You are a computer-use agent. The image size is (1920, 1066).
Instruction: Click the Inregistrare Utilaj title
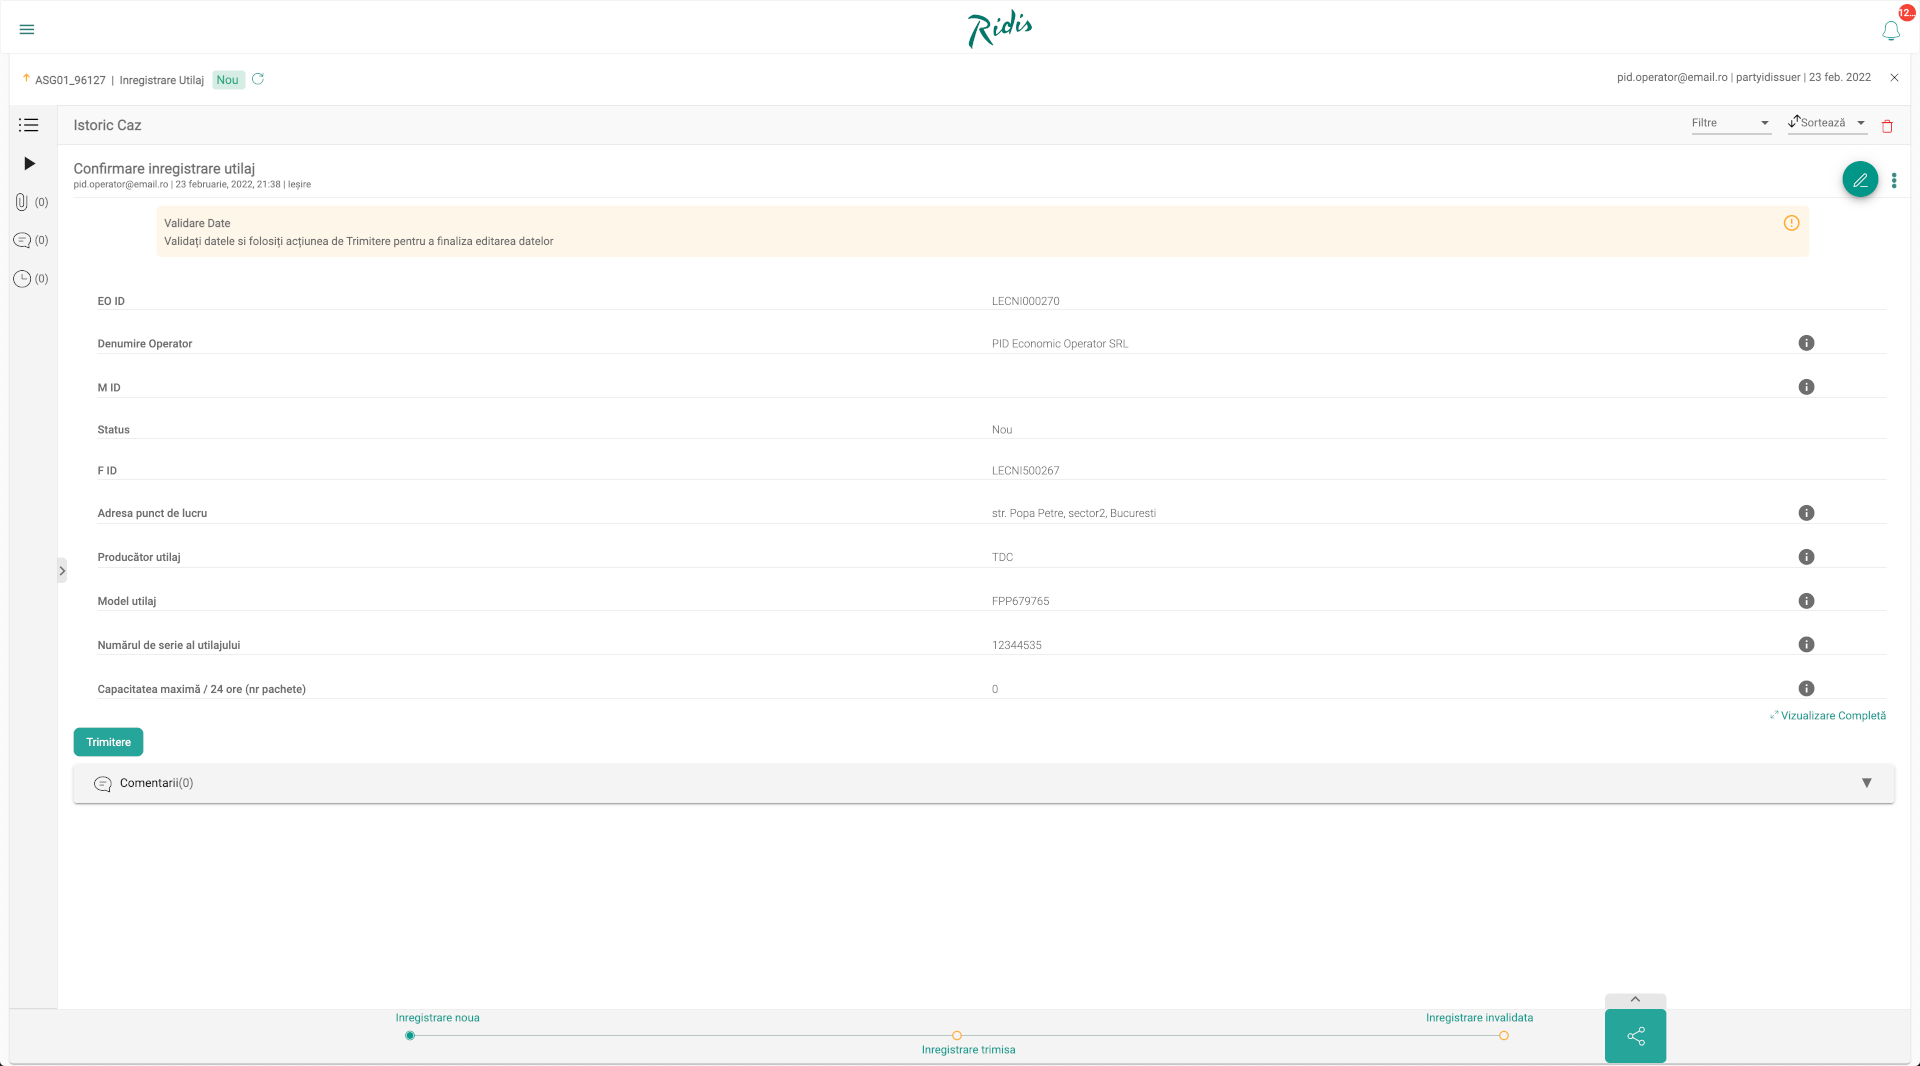pyautogui.click(x=161, y=80)
